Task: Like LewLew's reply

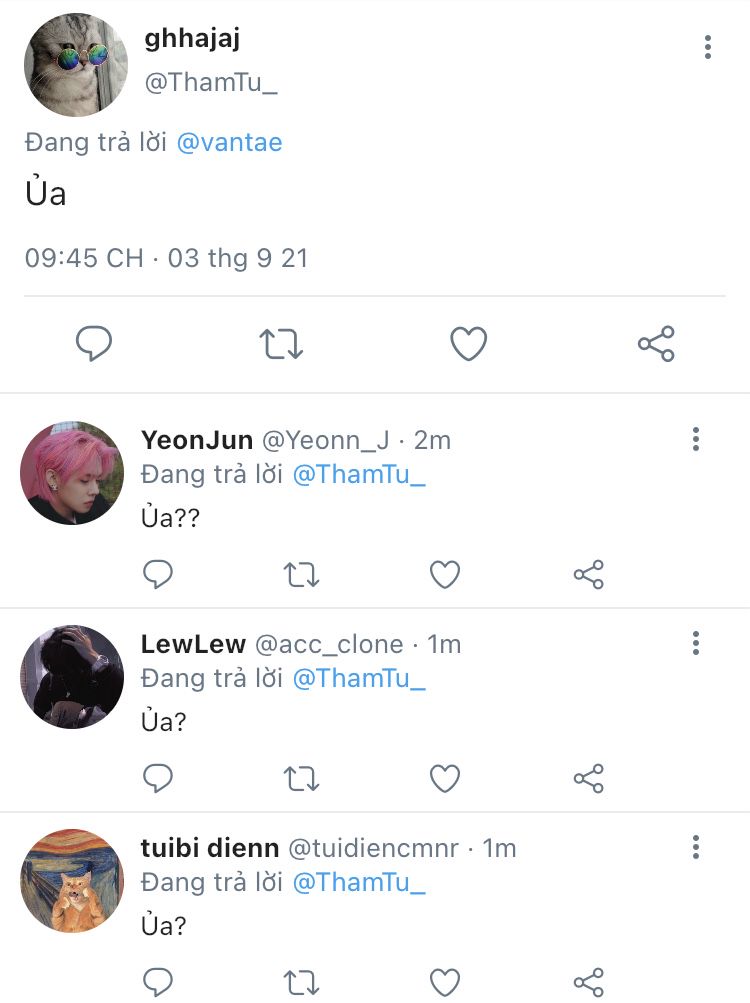Action: coord(445,778)
